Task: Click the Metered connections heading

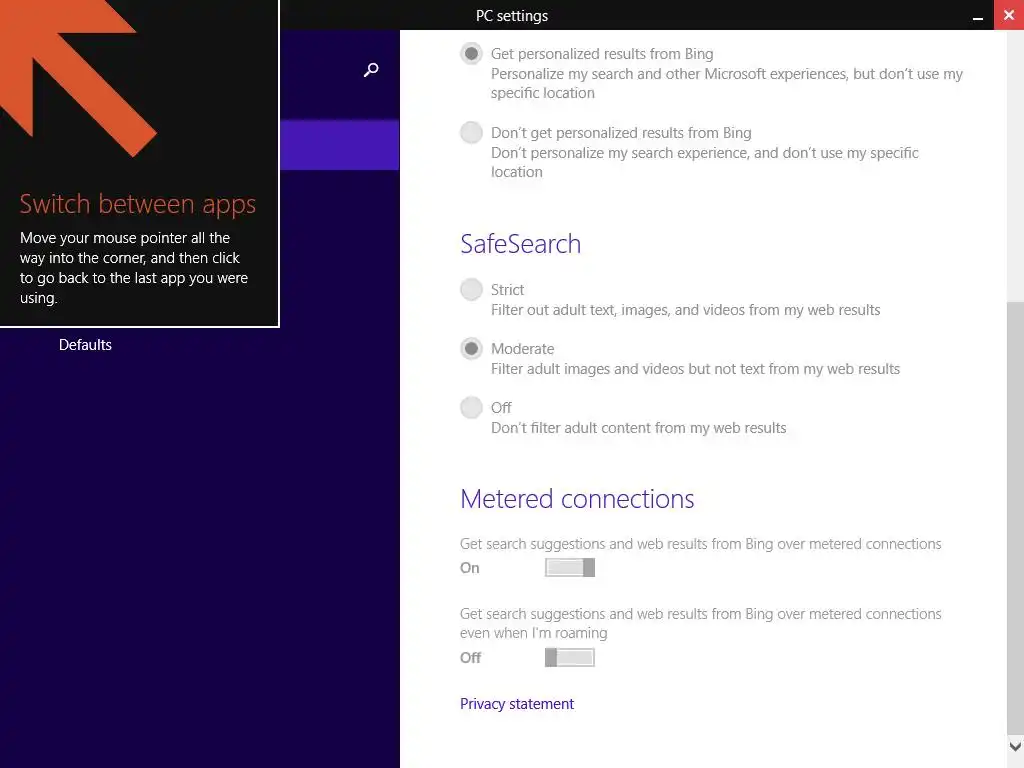Action: coord(577,499)
